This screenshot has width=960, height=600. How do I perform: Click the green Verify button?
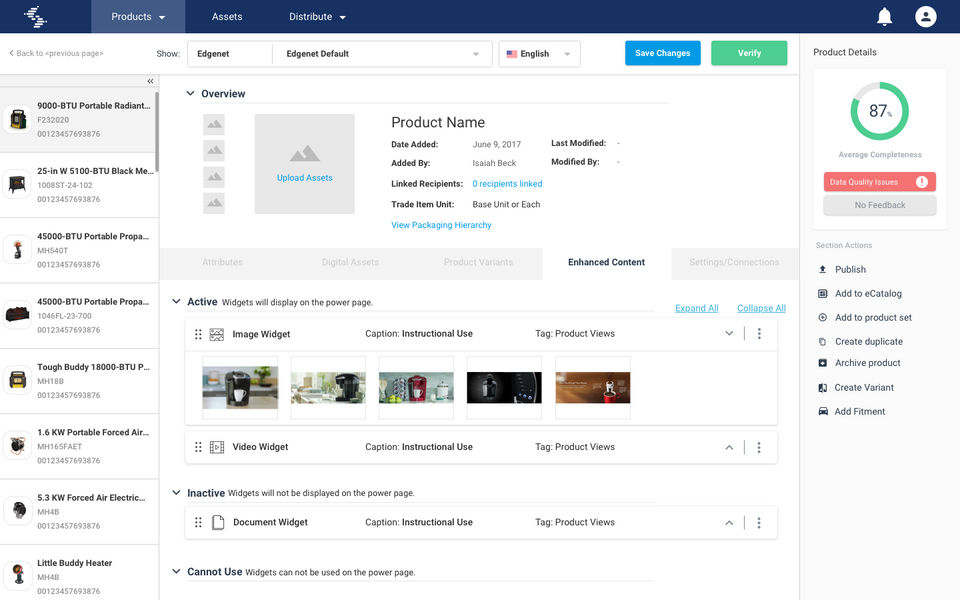[749, 53]
